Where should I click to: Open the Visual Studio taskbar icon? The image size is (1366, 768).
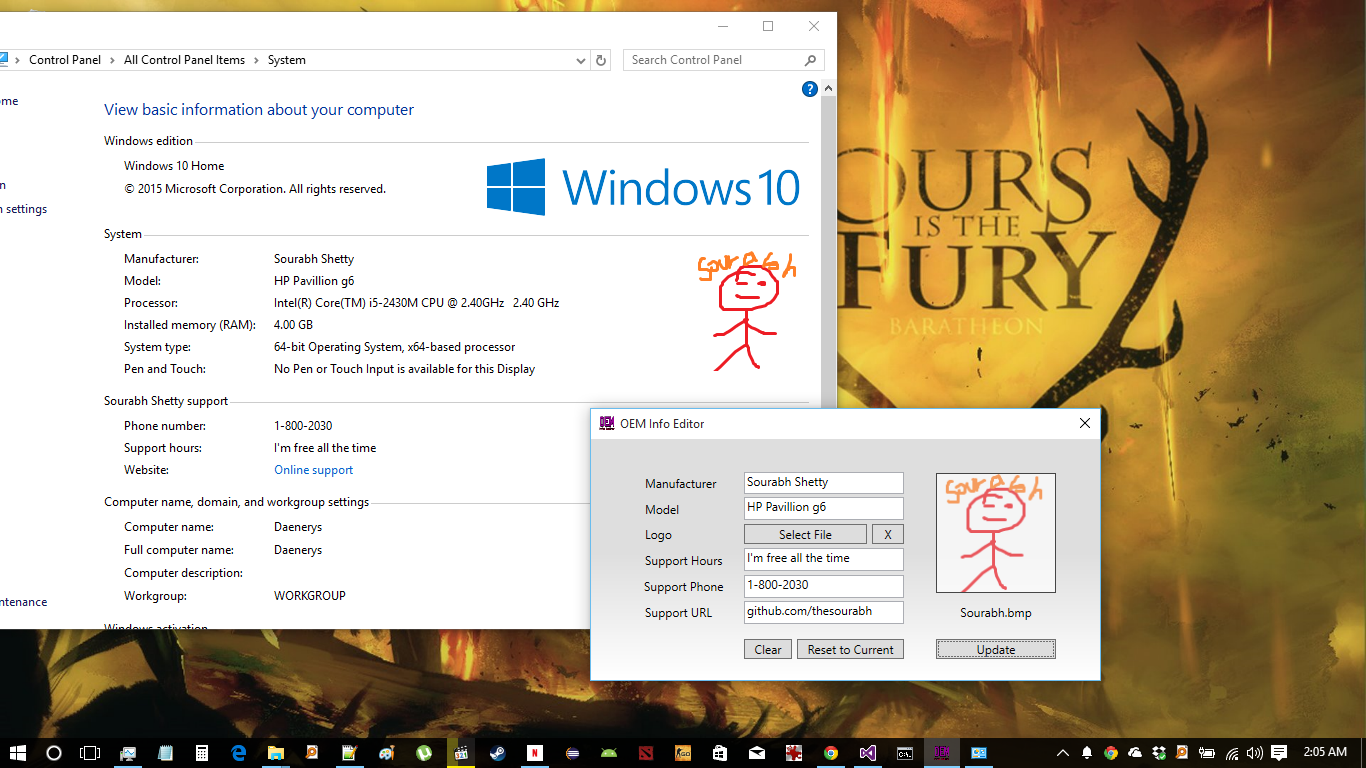867,753
